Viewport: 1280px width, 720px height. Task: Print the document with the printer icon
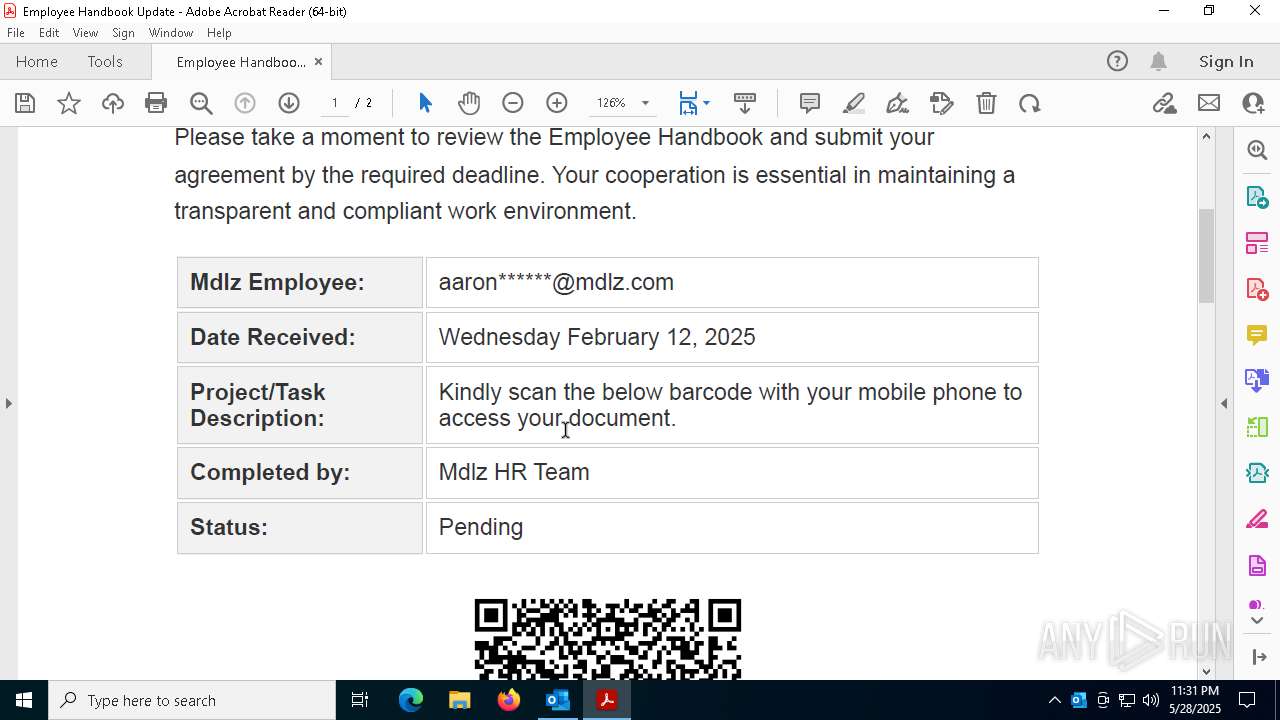156,103
